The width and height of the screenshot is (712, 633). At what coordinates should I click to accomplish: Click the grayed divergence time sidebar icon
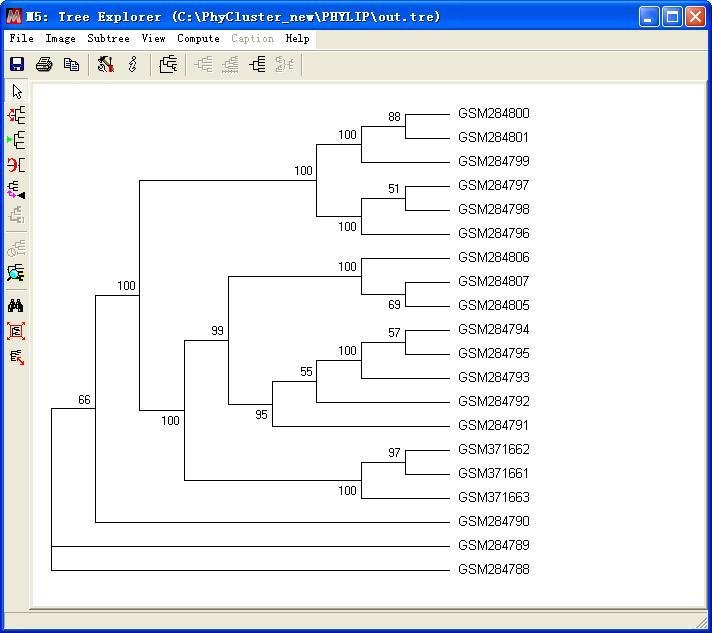[x=16, y=248]
